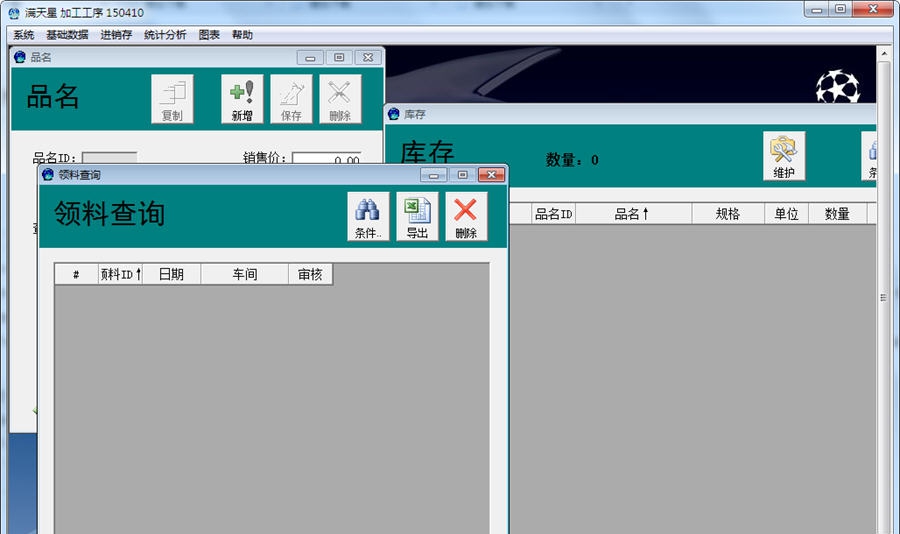This screenshot has width=900, height=534.
Task: Open 条件 search in 领料查询 window
Action: 368,216
